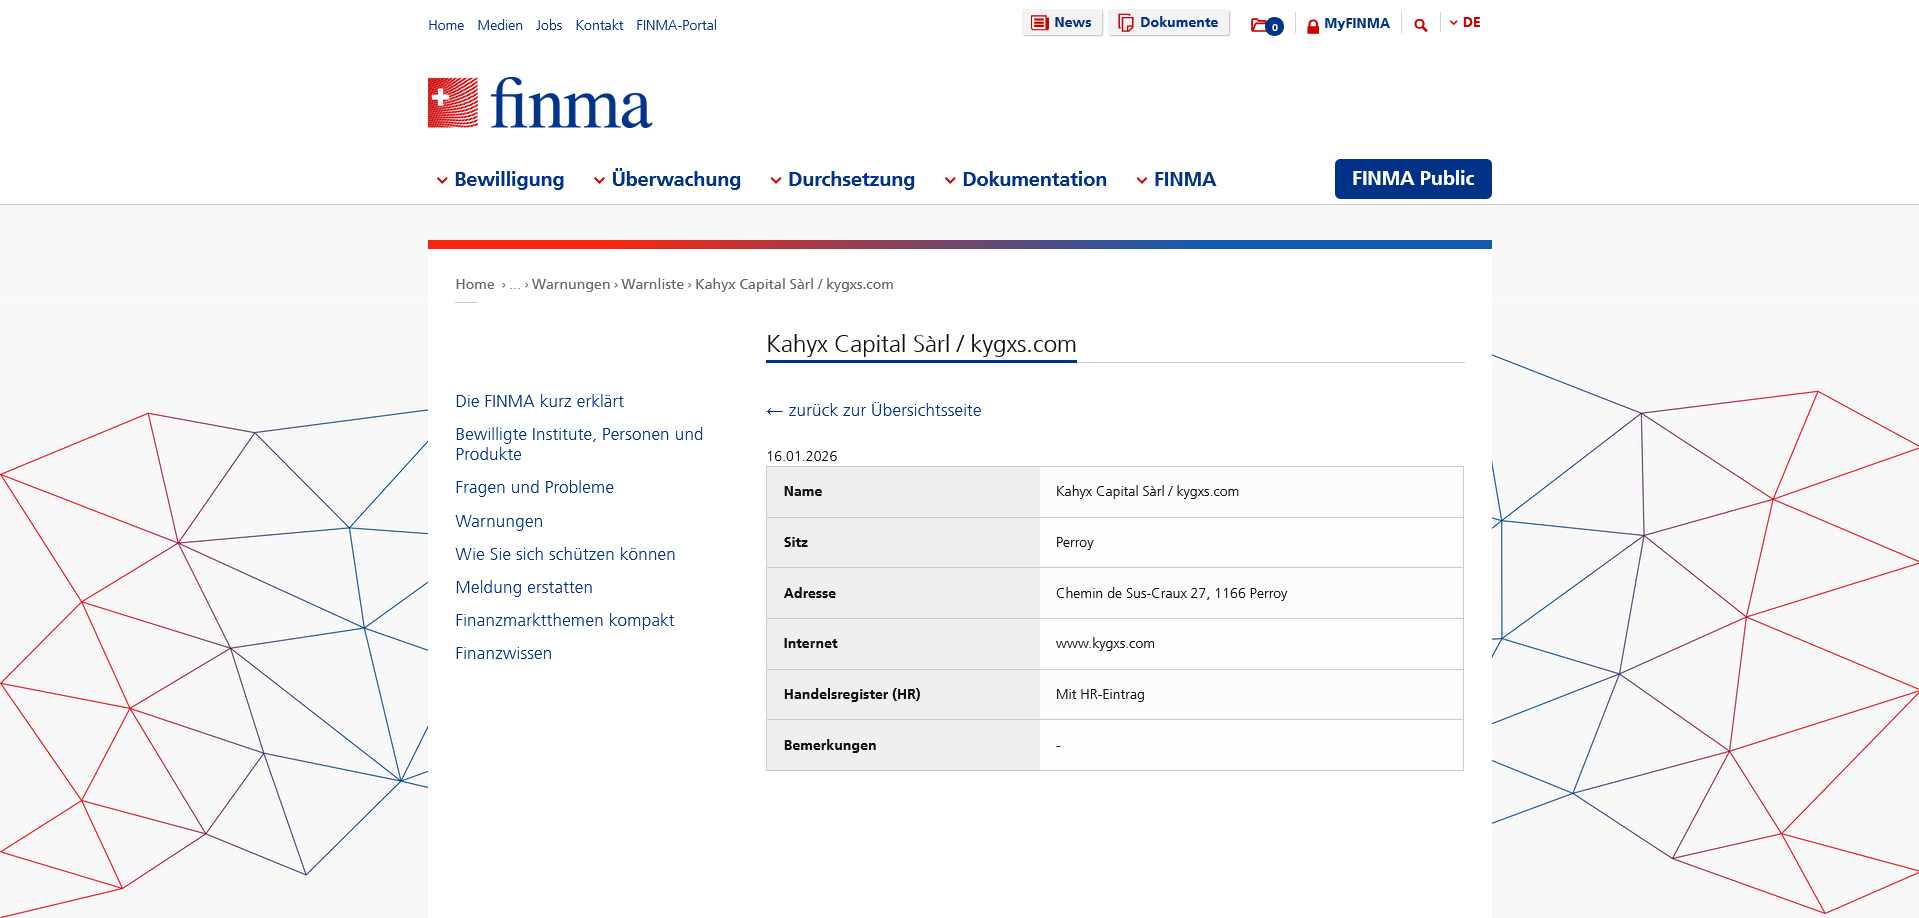Click the Name value Kahyx Capital Sàrl / kygxs.com
1919x918 pixels.
click(1147, 492)
